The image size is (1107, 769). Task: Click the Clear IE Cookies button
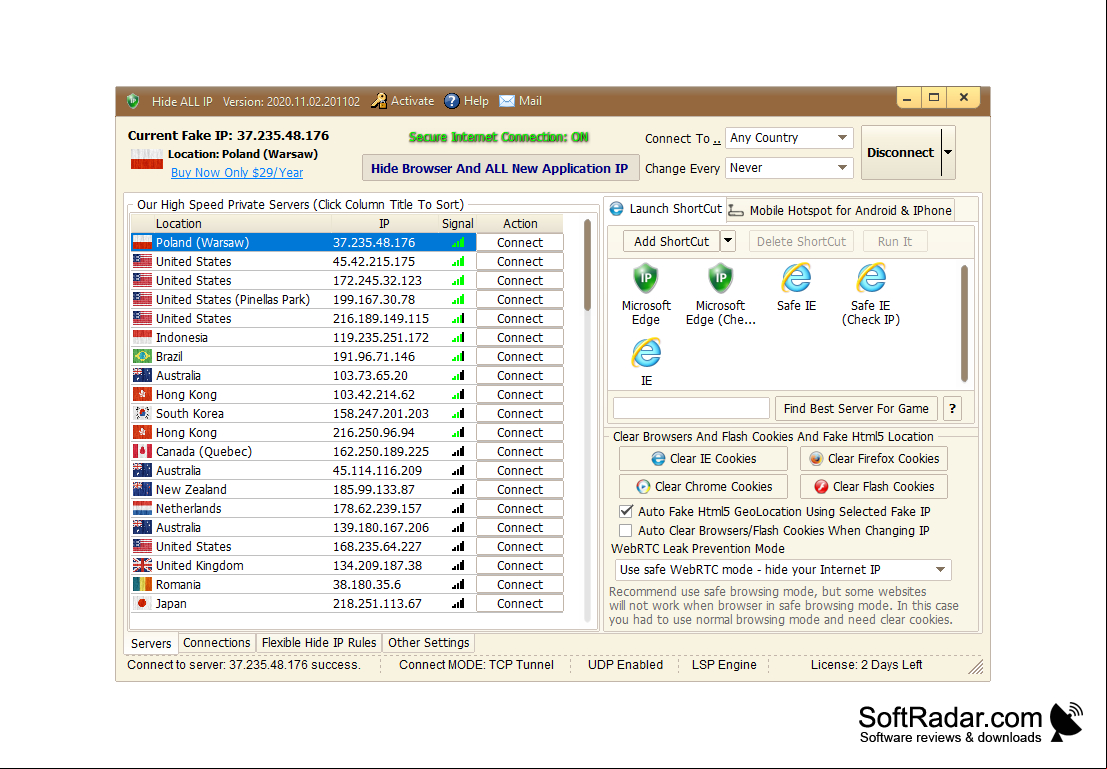click(x=703, y=459)
